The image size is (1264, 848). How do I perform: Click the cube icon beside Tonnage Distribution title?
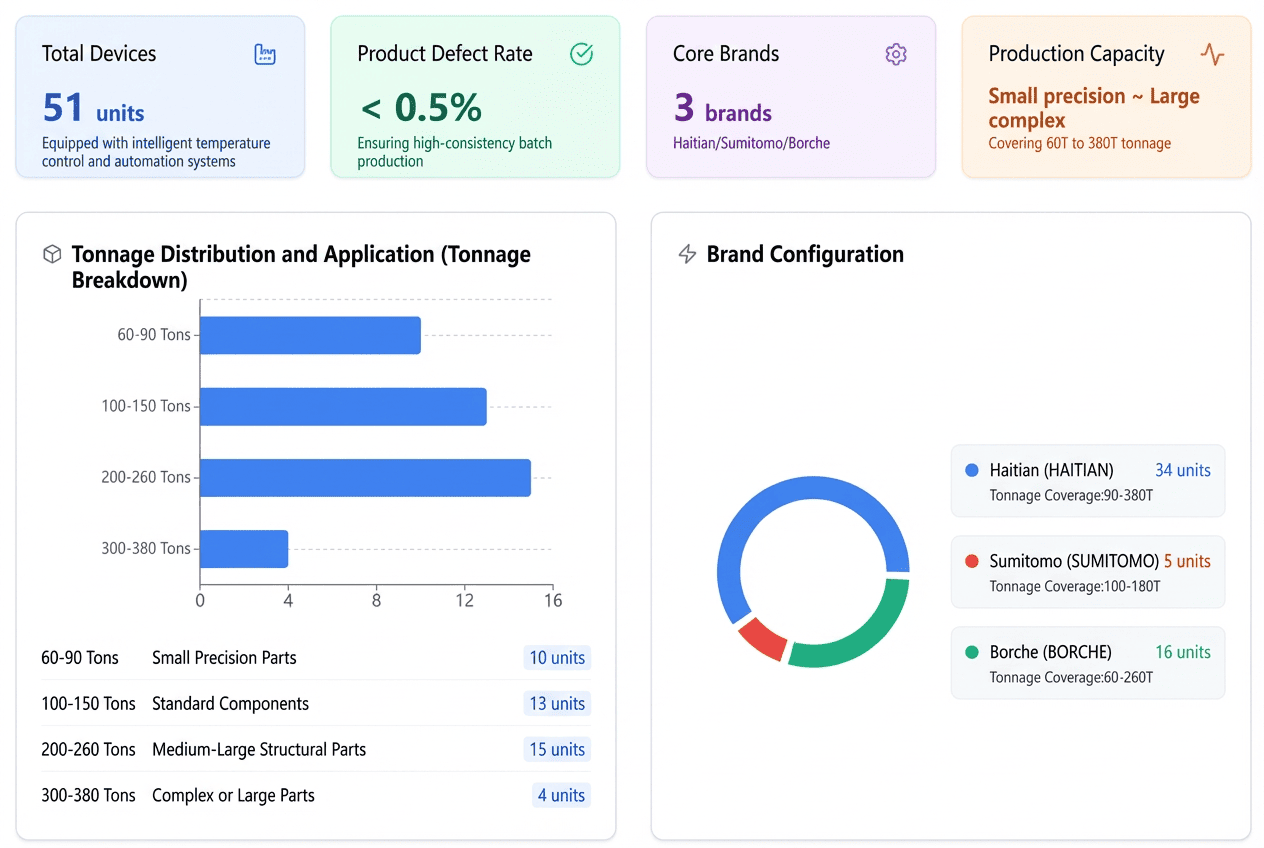[52, 255]
